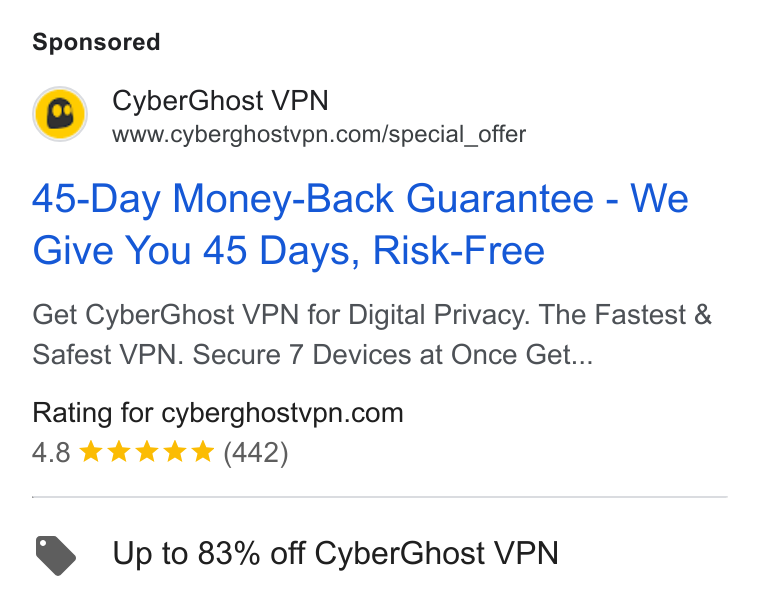This screenshot has width=760, height=614.
Task: Click the 4.8 rating score
Action: coord(51,453)
